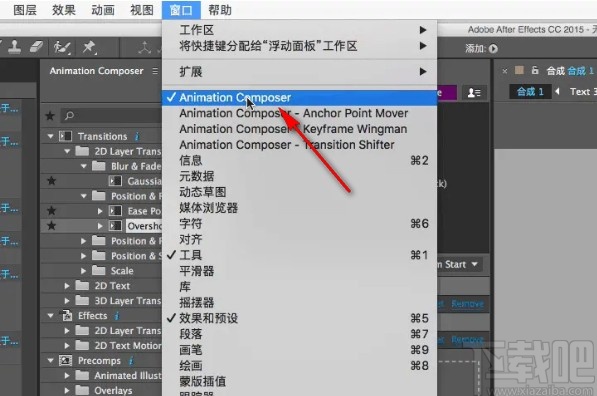Select 动态草图 menu item
The height and width of the screenshot is (396, 597).
click(x=300, y=192)
